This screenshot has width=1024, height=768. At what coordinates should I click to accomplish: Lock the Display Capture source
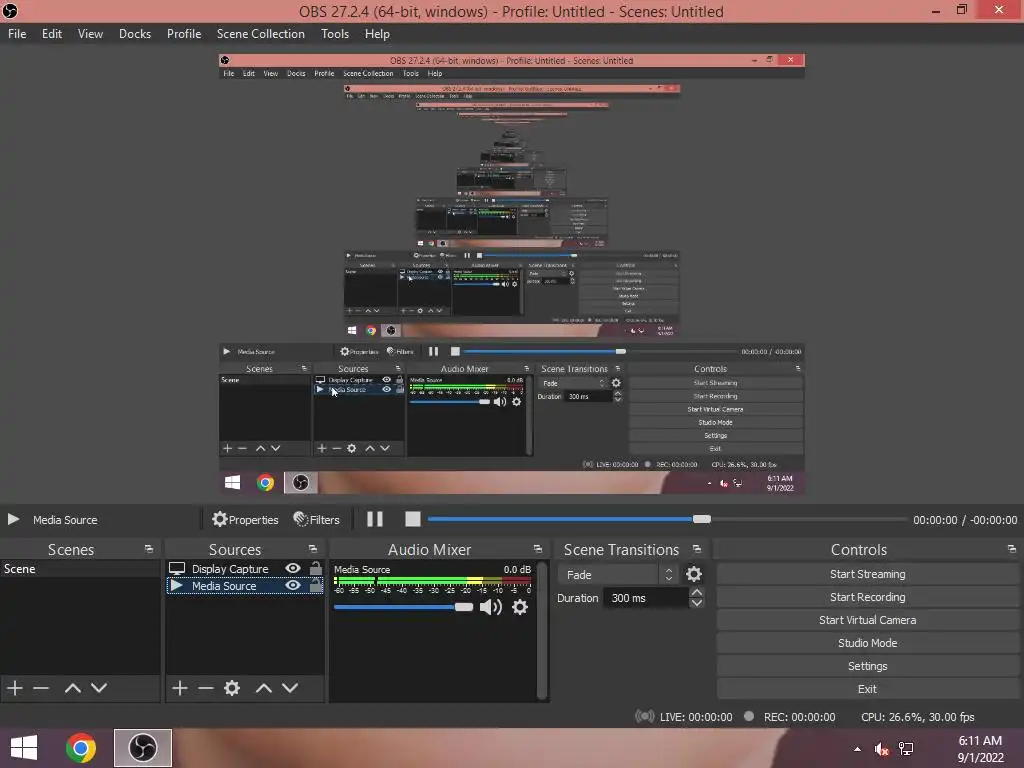(x=315, y=568)
